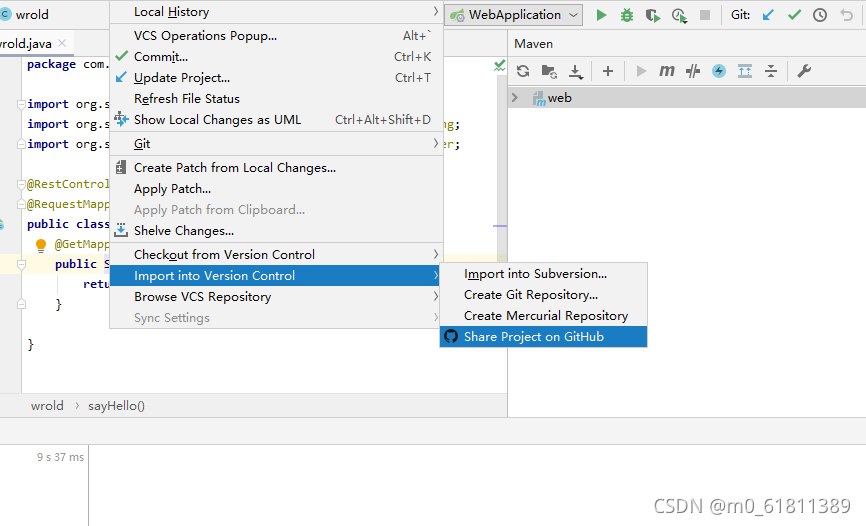
Task: Click Create Mercurial Repository
Action: tap(543, 316)
